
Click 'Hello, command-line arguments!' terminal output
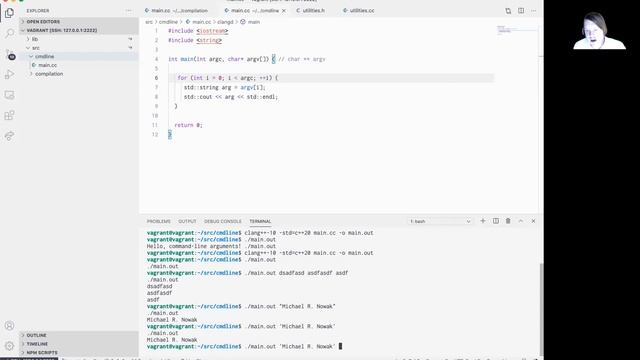(x=194, y=246)
